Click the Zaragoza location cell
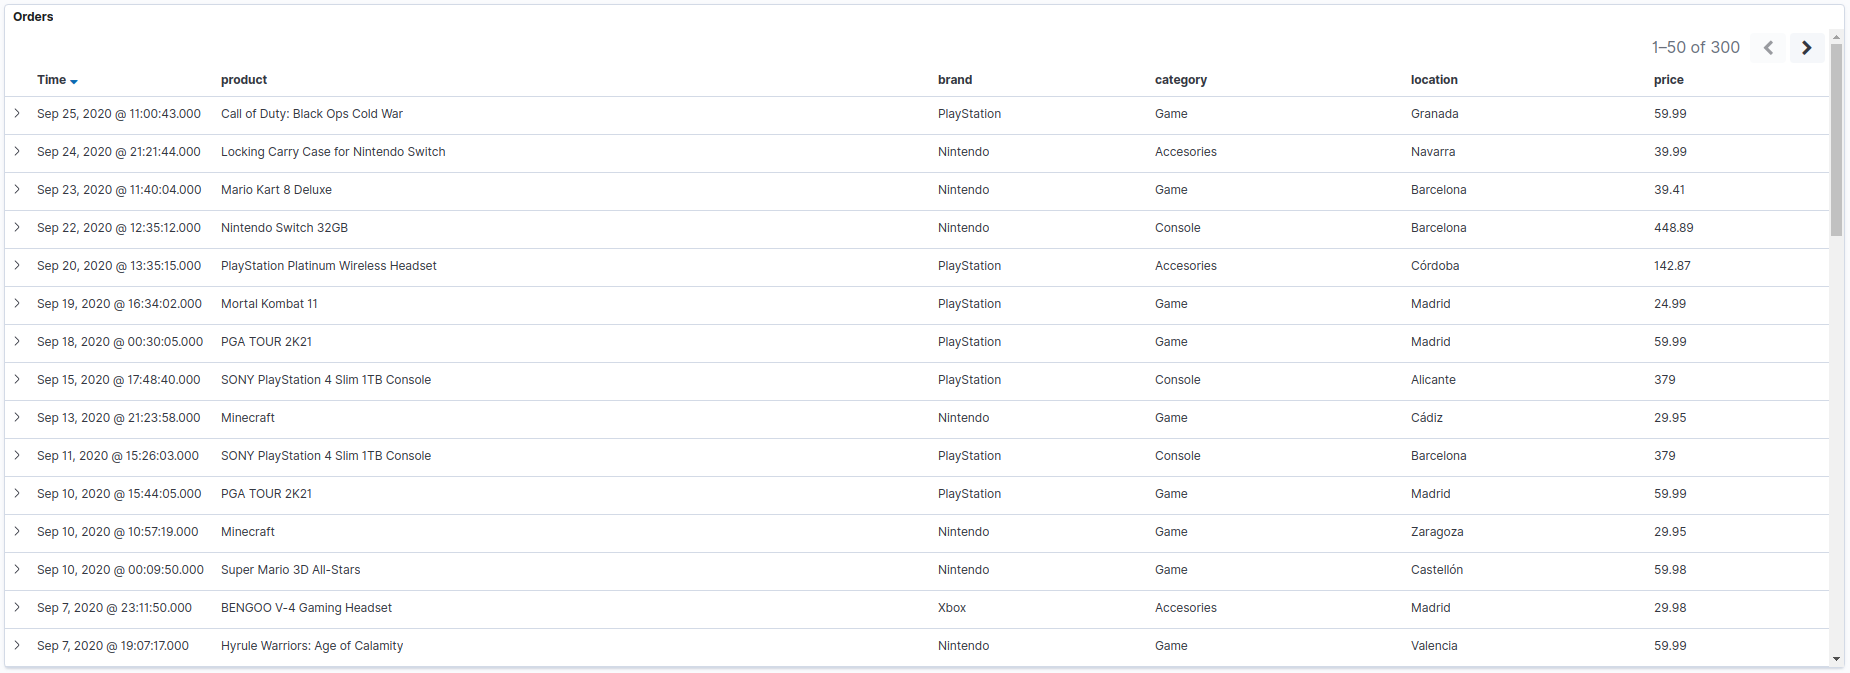This screenshot has height=673, width=1850. tap(1437, 532)
